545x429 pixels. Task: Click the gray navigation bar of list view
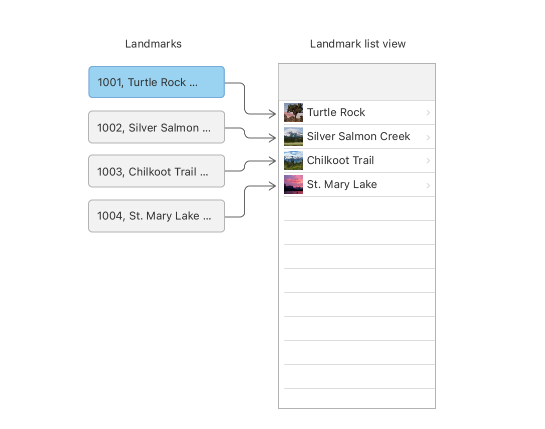coord(357,82)
